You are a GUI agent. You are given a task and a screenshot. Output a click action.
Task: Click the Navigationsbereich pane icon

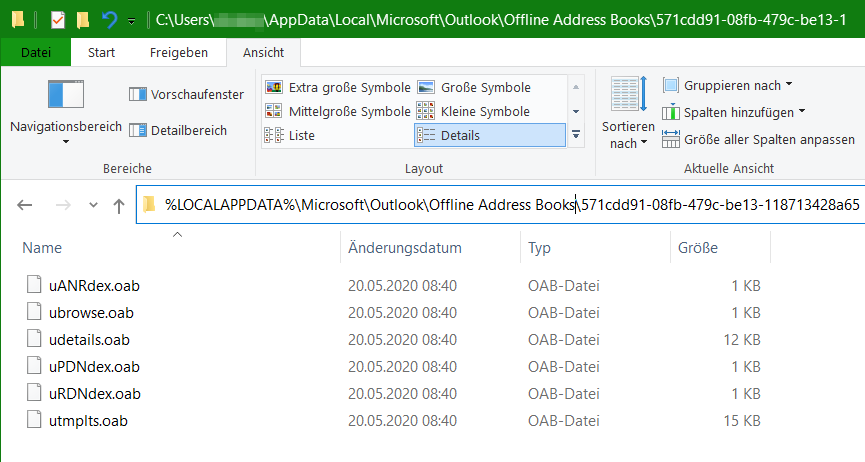point(66,95)
